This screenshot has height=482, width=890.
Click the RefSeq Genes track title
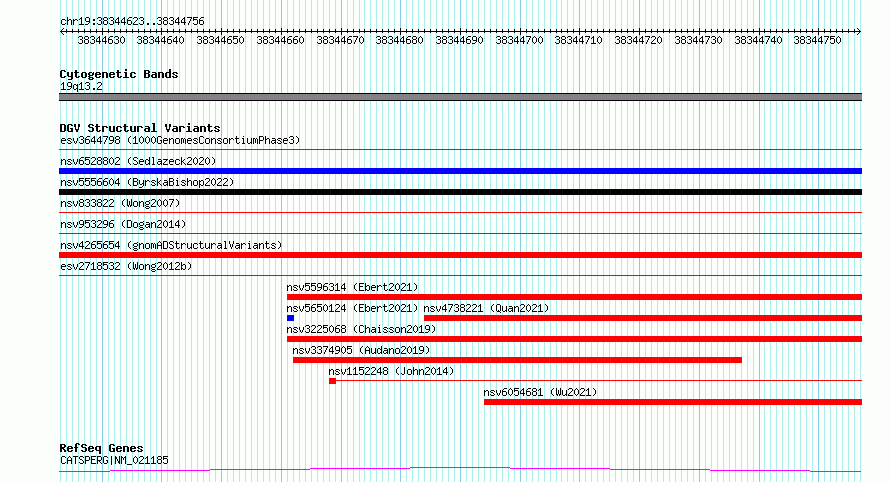(x=101, y=448)
